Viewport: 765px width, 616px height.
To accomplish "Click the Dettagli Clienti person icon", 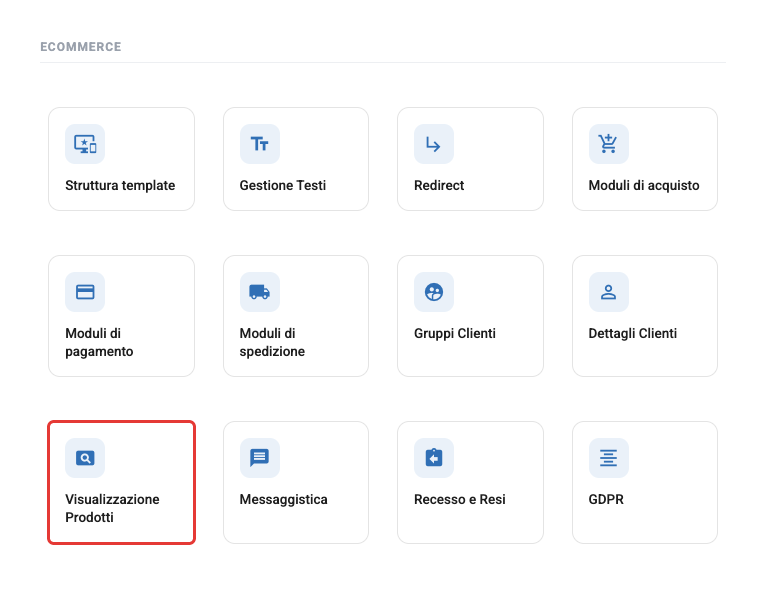I will coord(608,292).
